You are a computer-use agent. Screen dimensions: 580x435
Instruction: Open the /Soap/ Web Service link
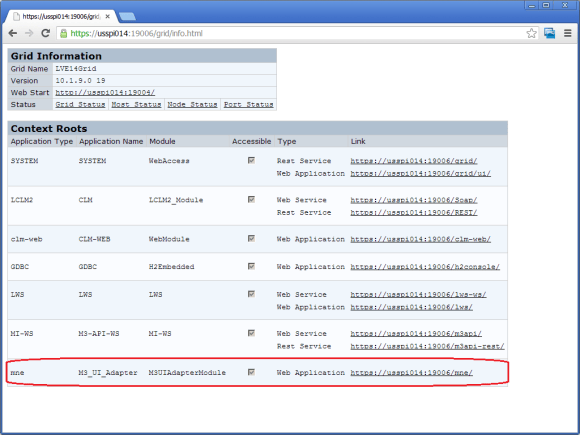pos(414,200)
